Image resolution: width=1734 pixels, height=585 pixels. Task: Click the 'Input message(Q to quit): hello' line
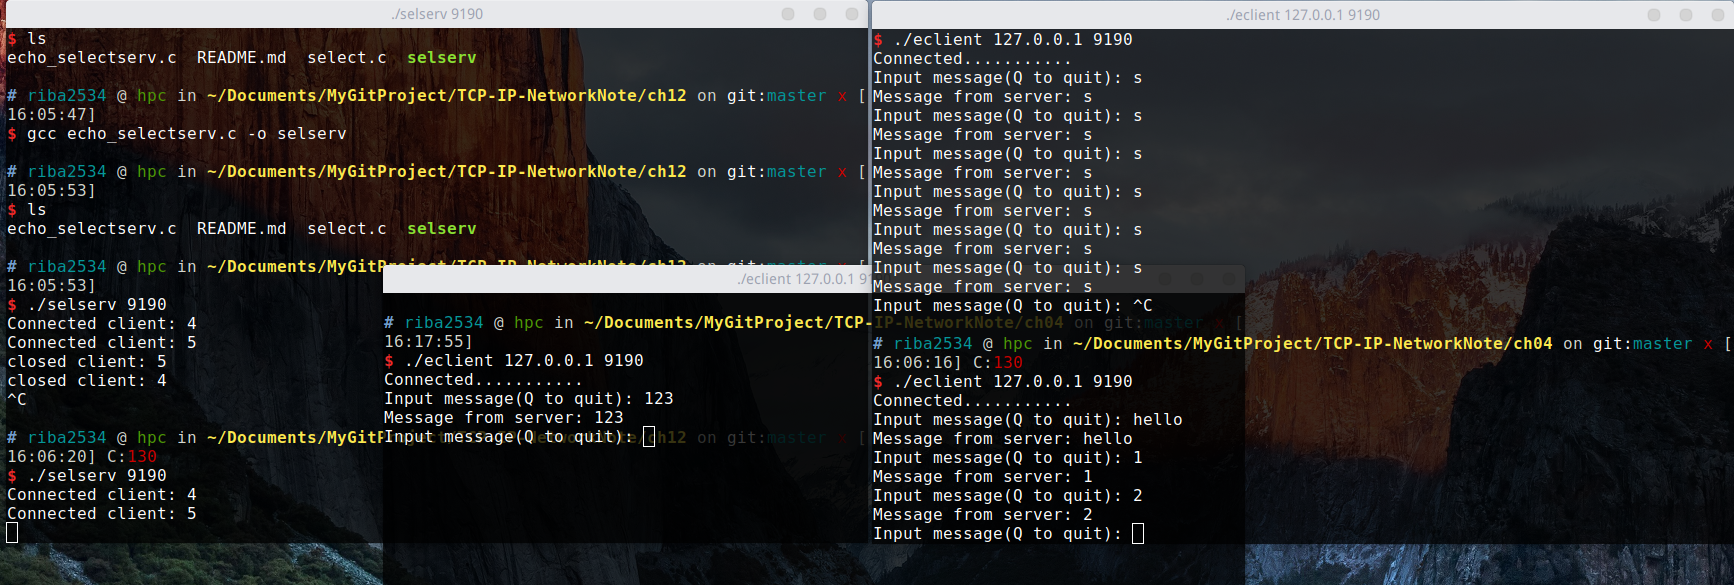pyautogui.click(x=1027, y=420)
